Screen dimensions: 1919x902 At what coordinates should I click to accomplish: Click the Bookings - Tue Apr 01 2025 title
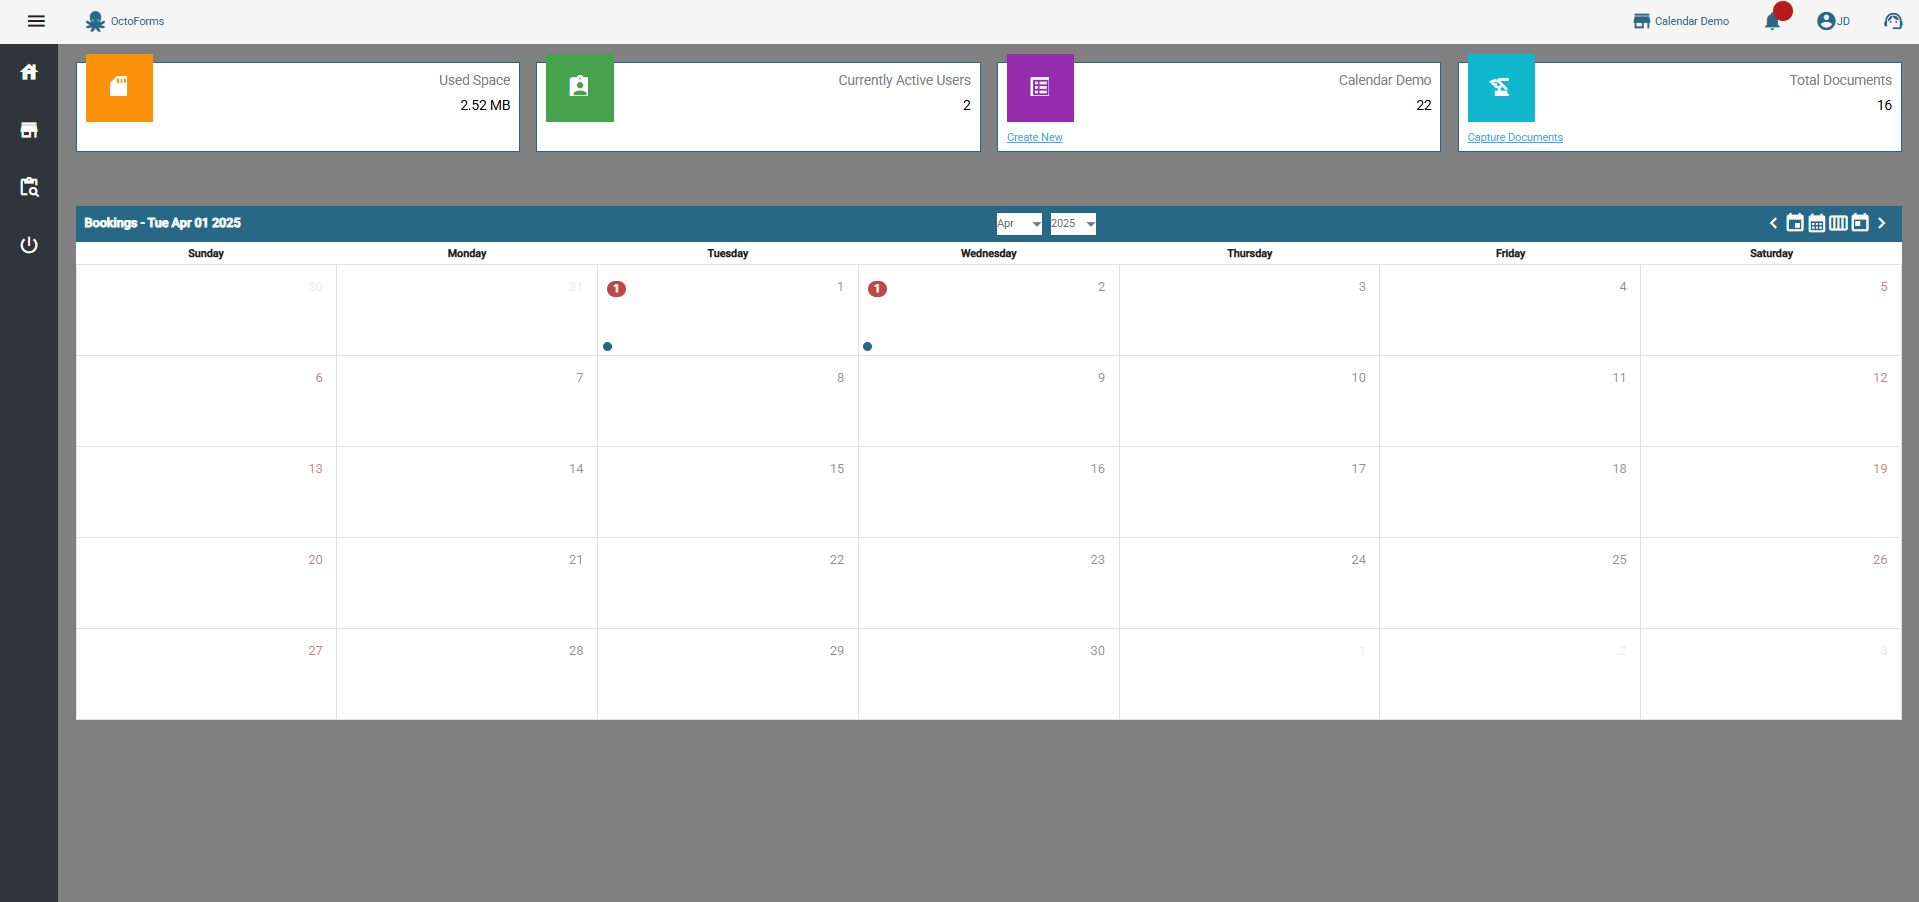[x=162, y=223]
